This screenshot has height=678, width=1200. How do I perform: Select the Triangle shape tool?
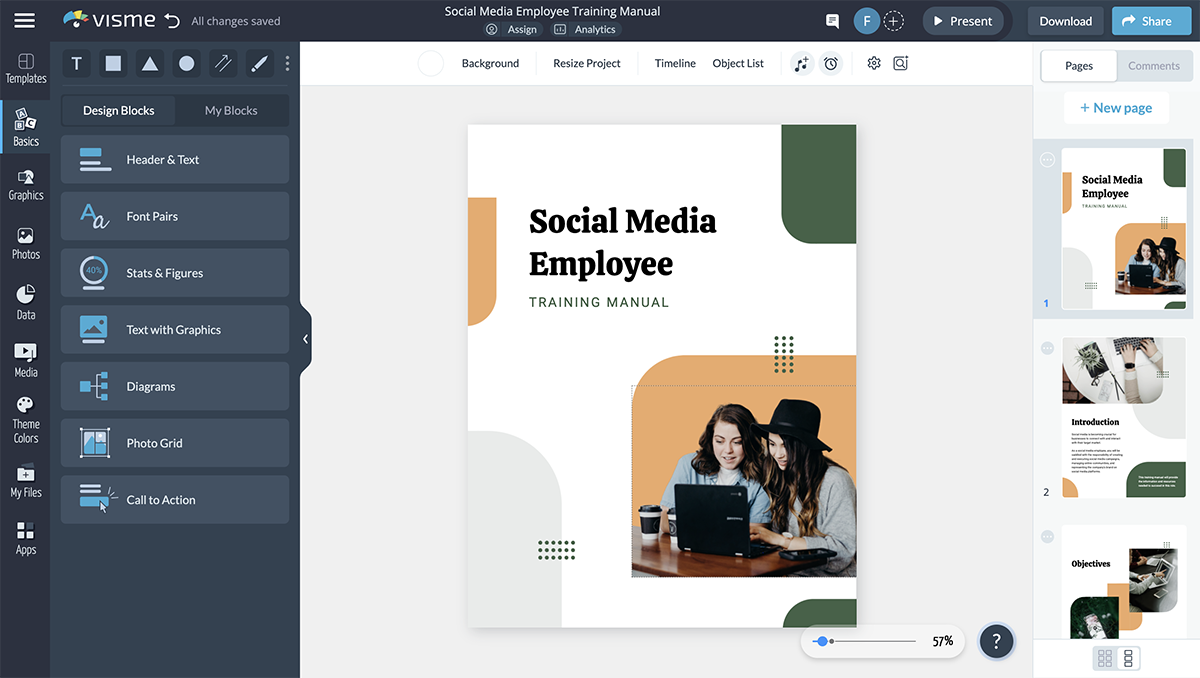[x=149, y=63]
